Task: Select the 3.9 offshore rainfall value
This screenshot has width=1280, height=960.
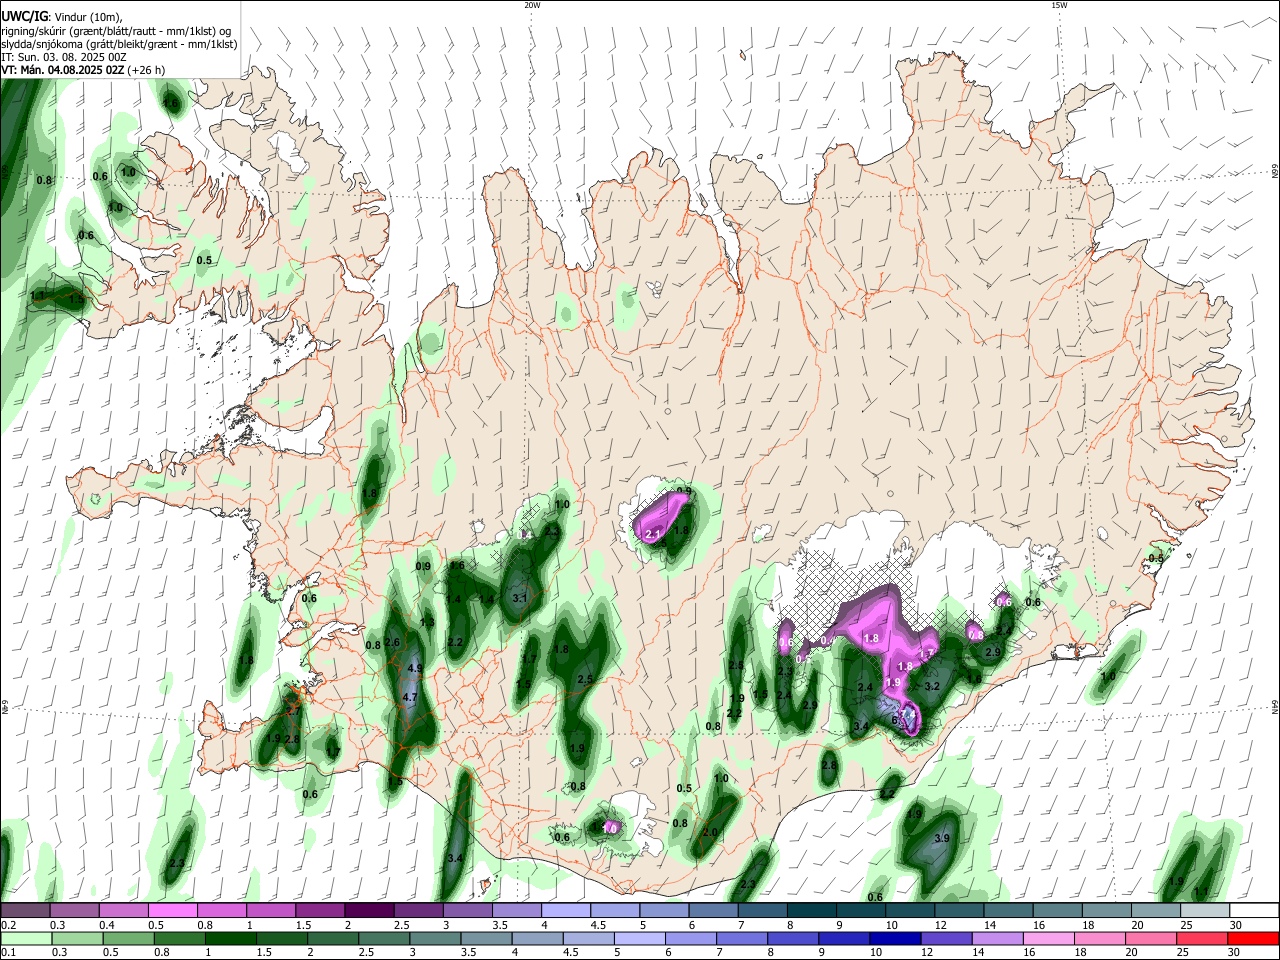Action: [x=941, y=838]
